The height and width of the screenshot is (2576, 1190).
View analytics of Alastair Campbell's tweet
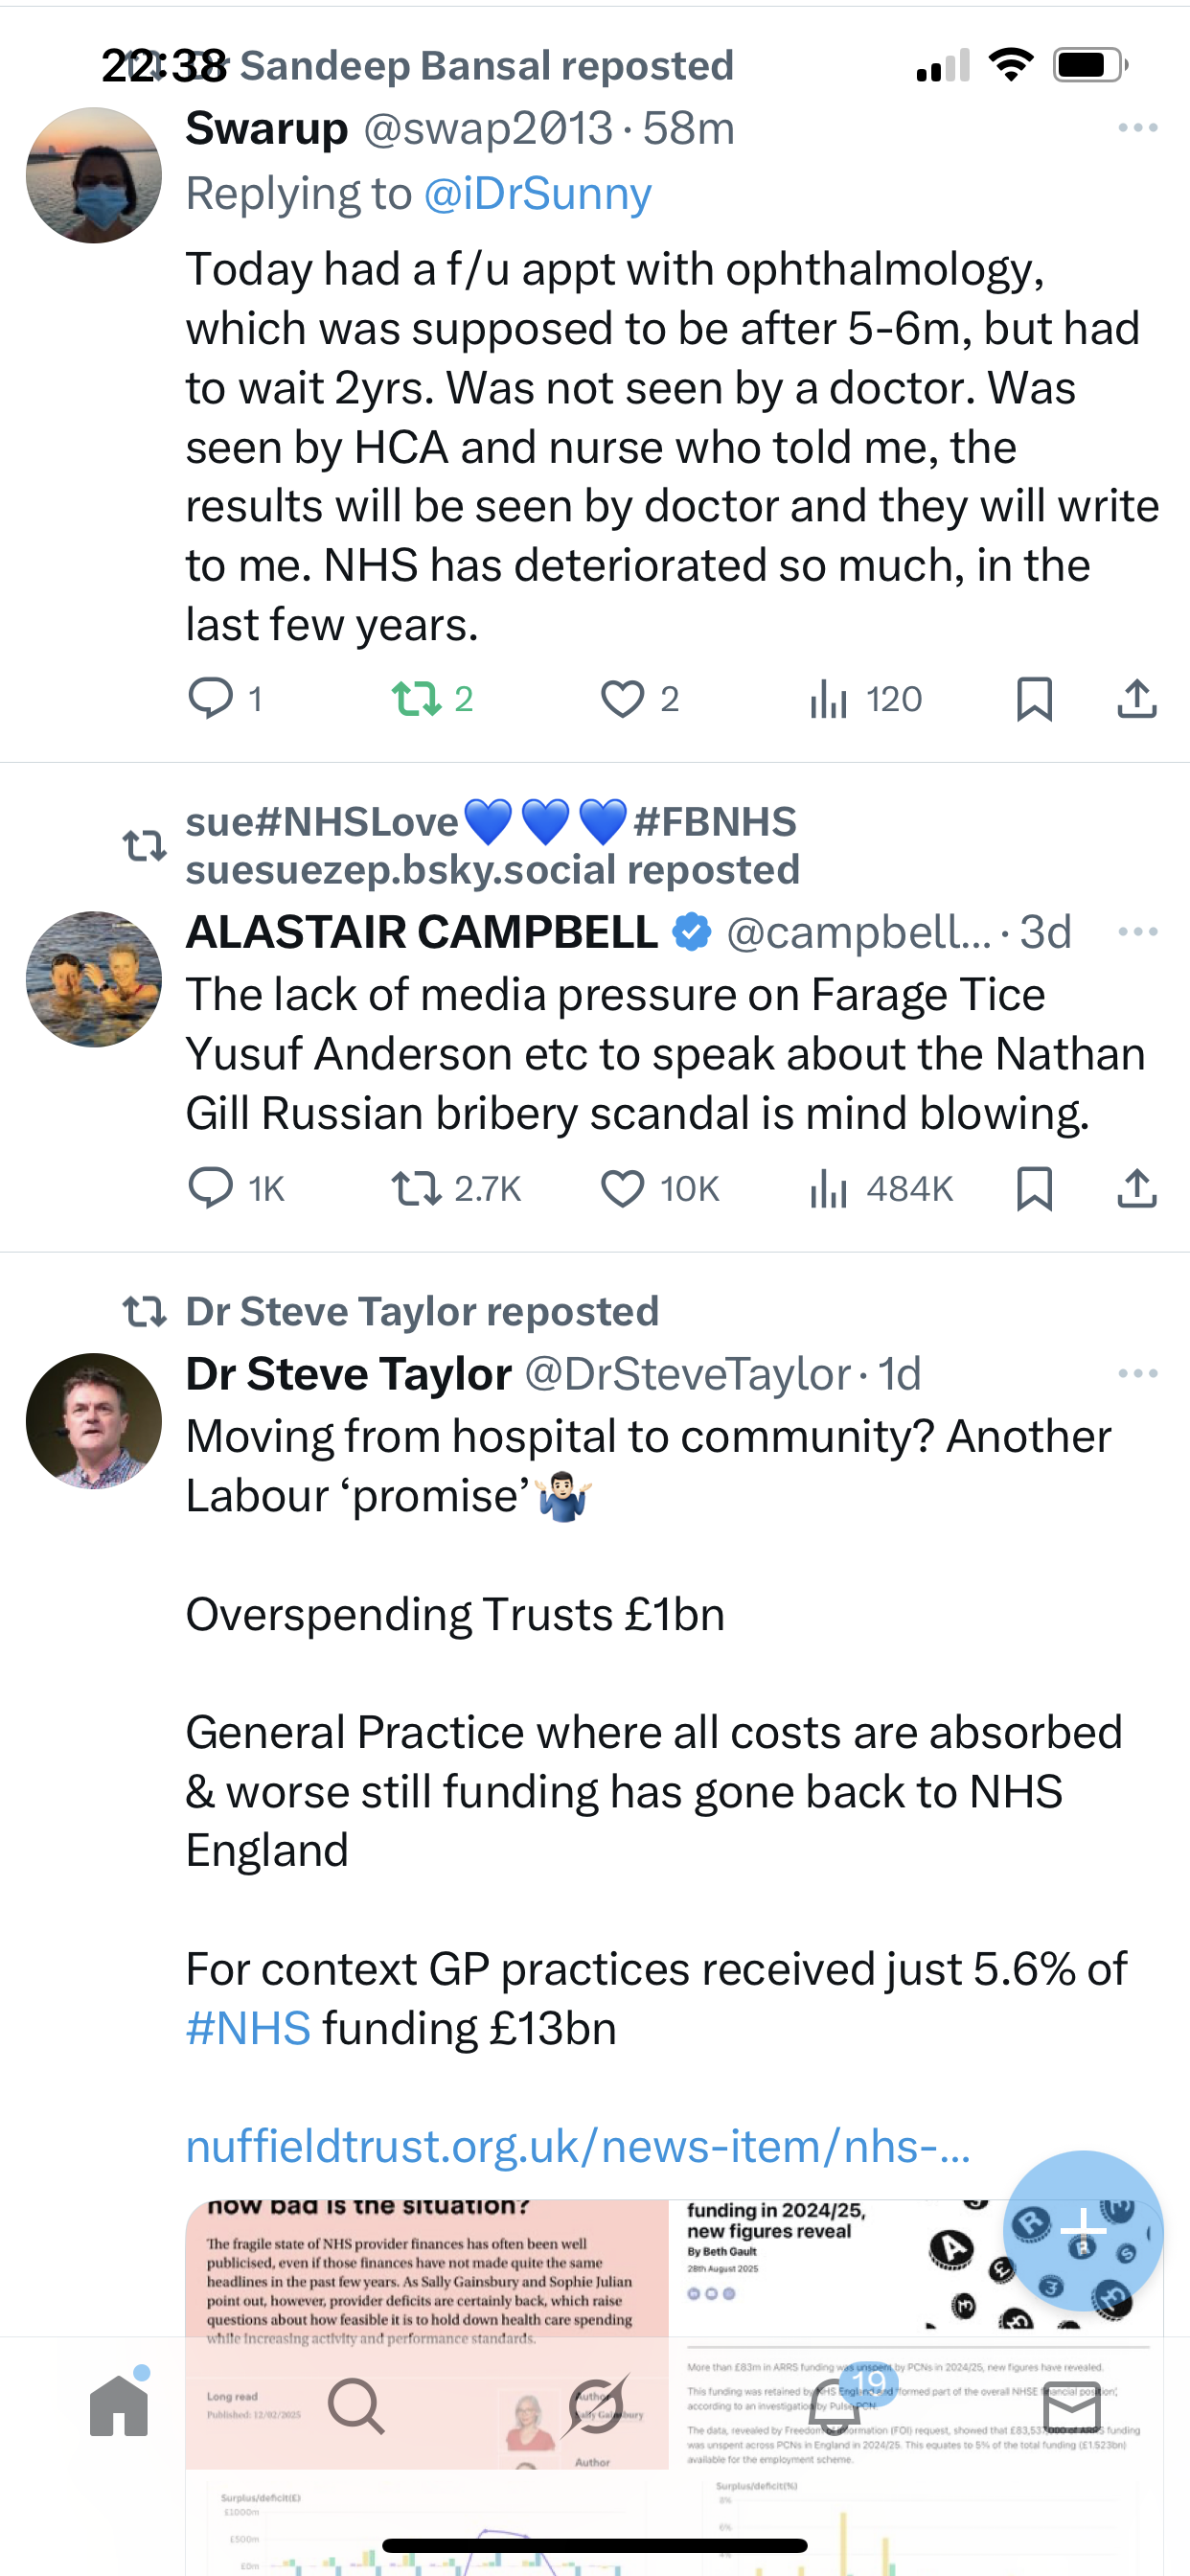pyautogui.click(x=829, y=1188)
